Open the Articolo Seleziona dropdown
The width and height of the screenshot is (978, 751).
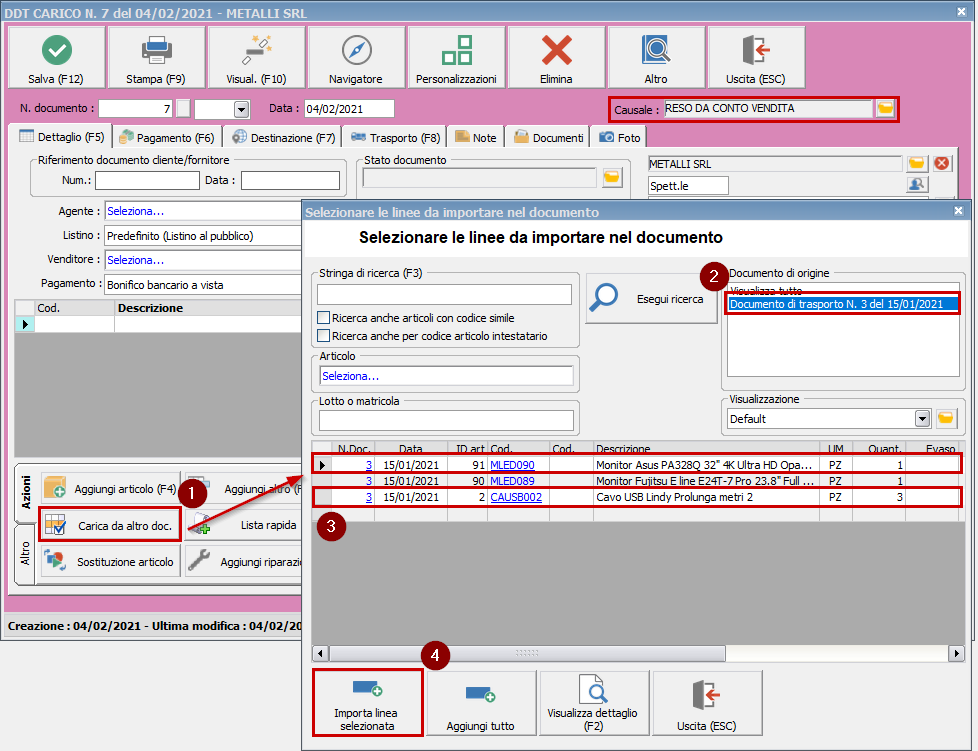pos(446,376)
